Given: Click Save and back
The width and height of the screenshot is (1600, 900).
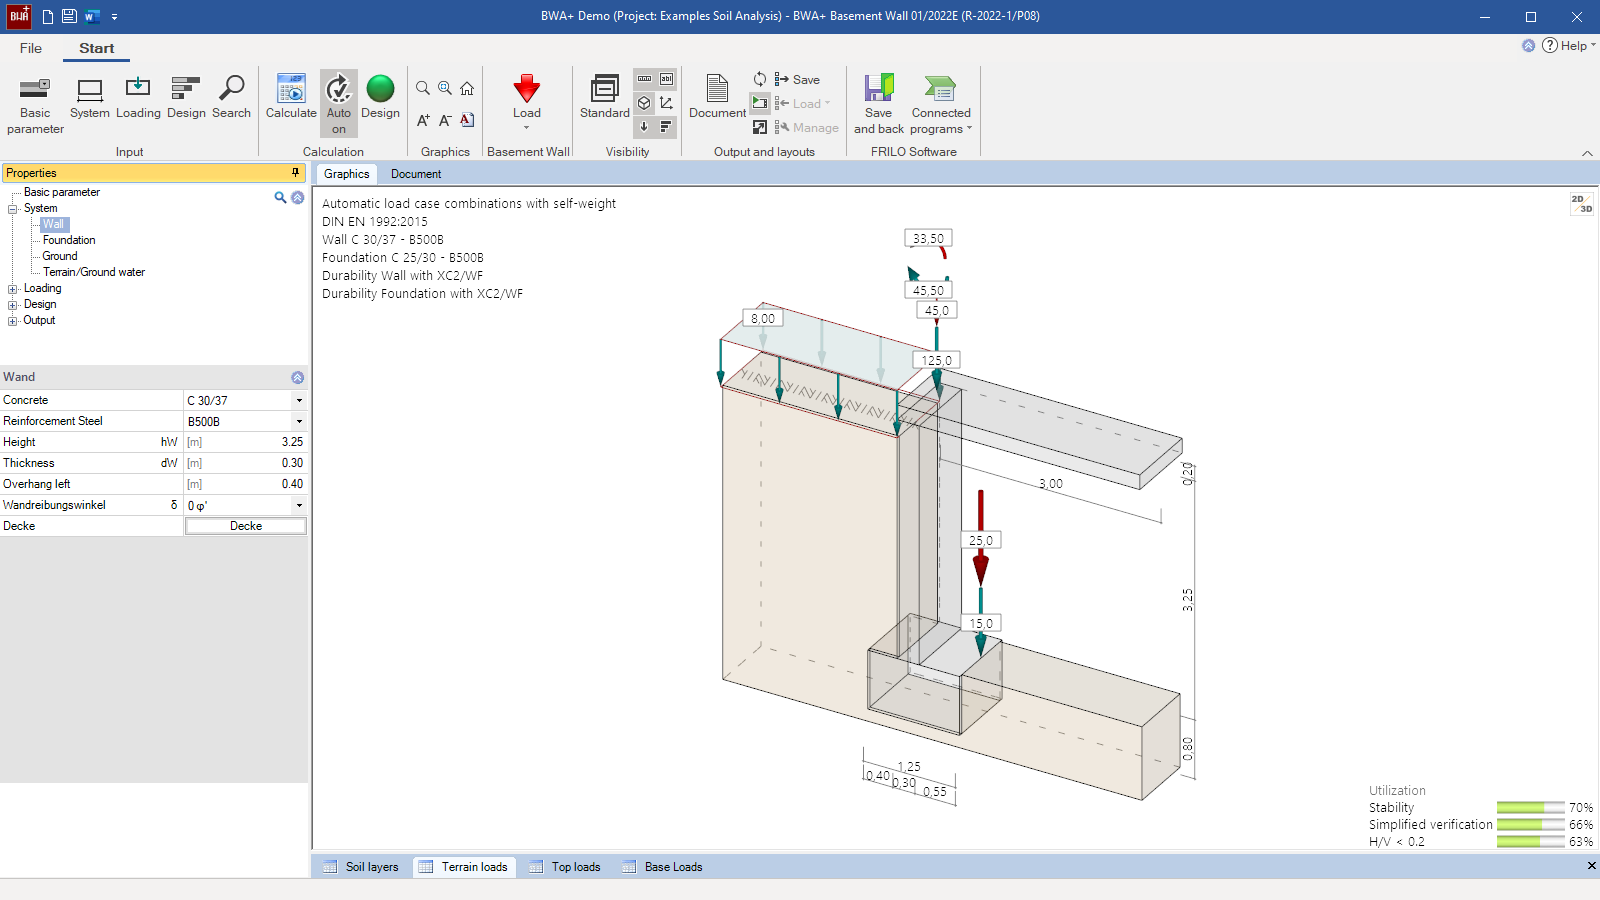Looking at the screenshot, I should point(878,104).
